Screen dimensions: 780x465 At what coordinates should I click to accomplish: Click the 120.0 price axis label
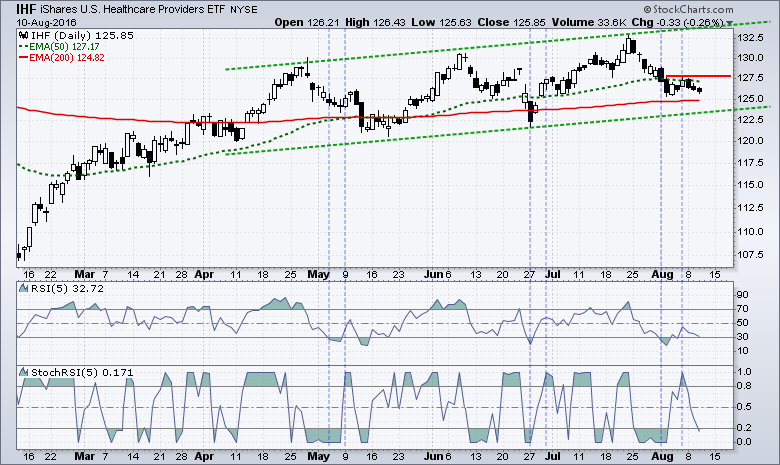[750, 141]
